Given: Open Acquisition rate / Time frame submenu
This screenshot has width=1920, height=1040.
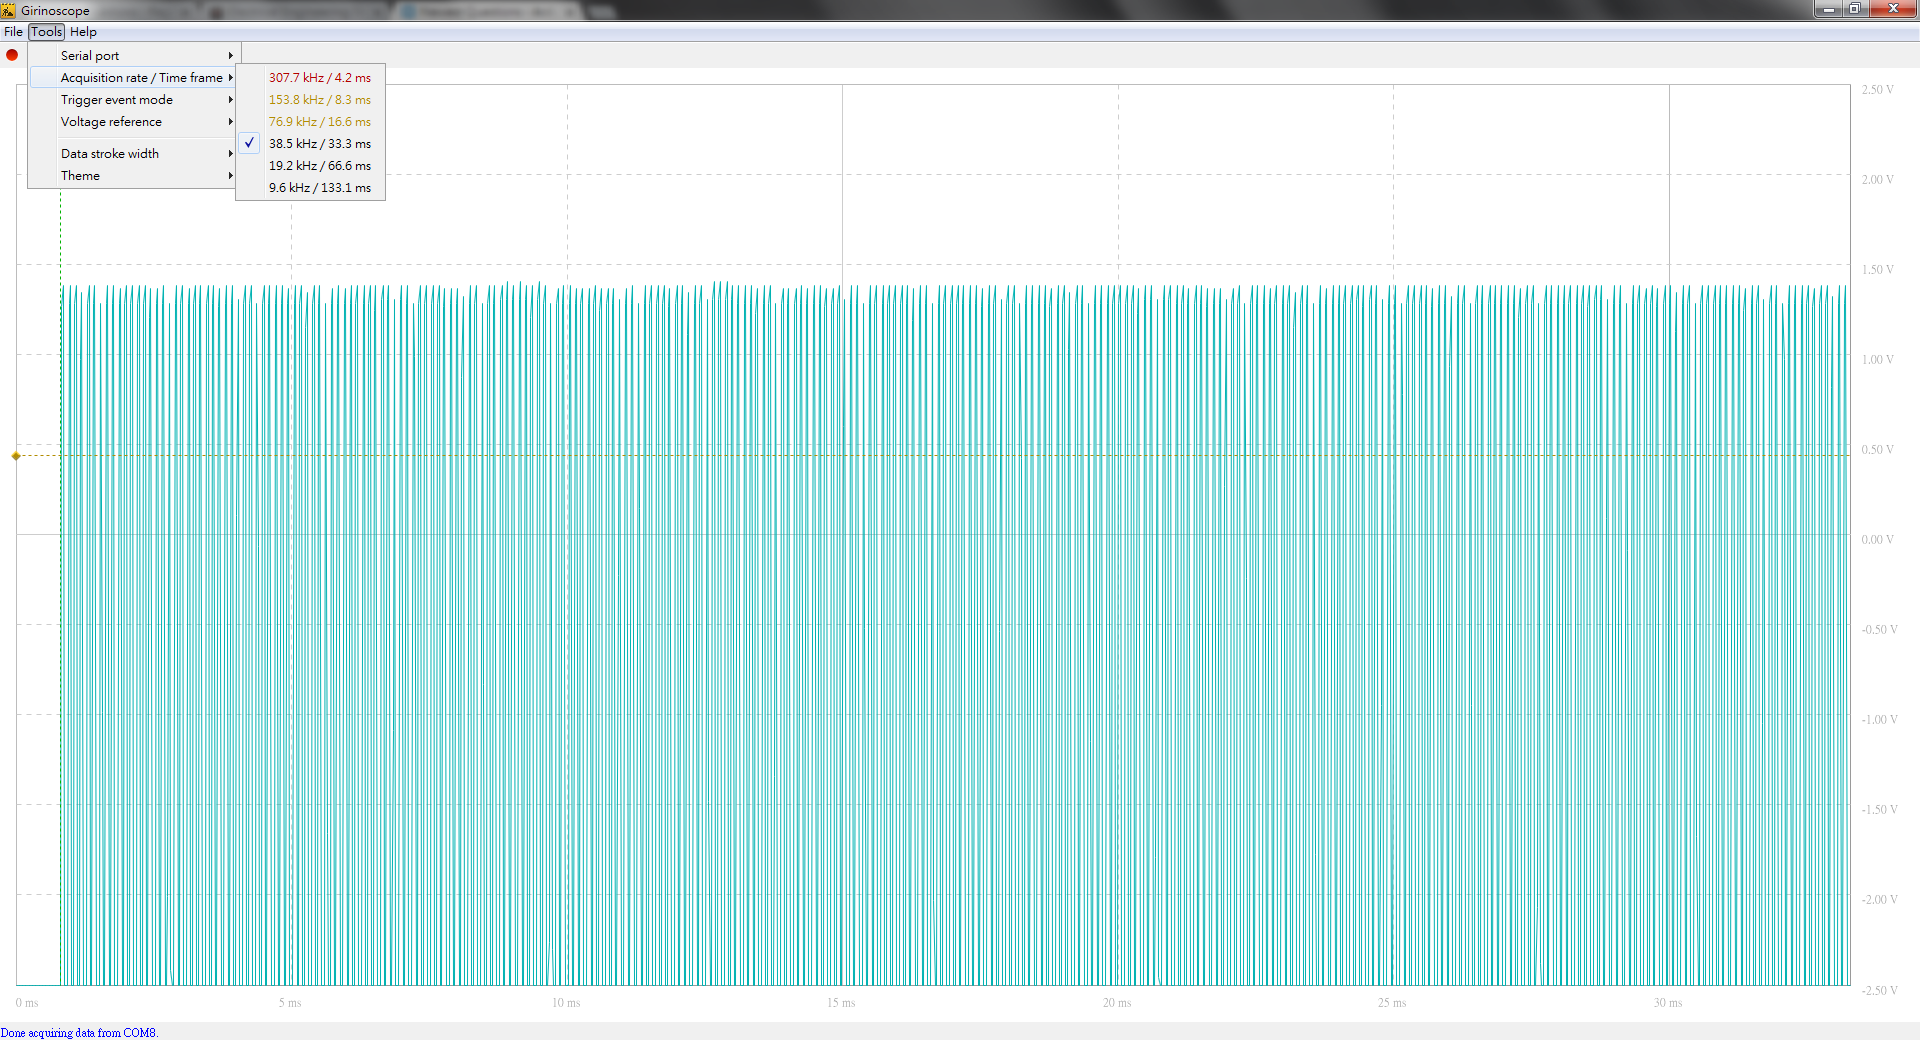Looking at the screenshot, I should (133, 78).
